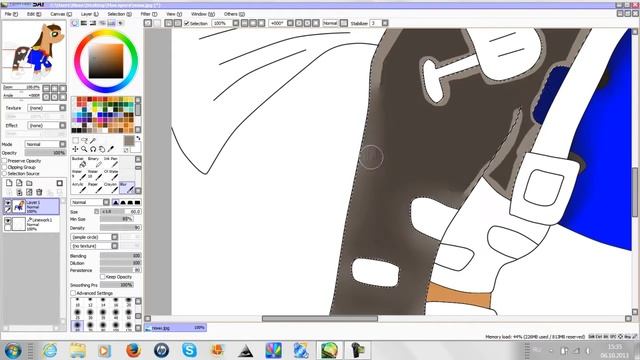Open the File menu
Screen dimensions: 640x360
coord(11,14)
